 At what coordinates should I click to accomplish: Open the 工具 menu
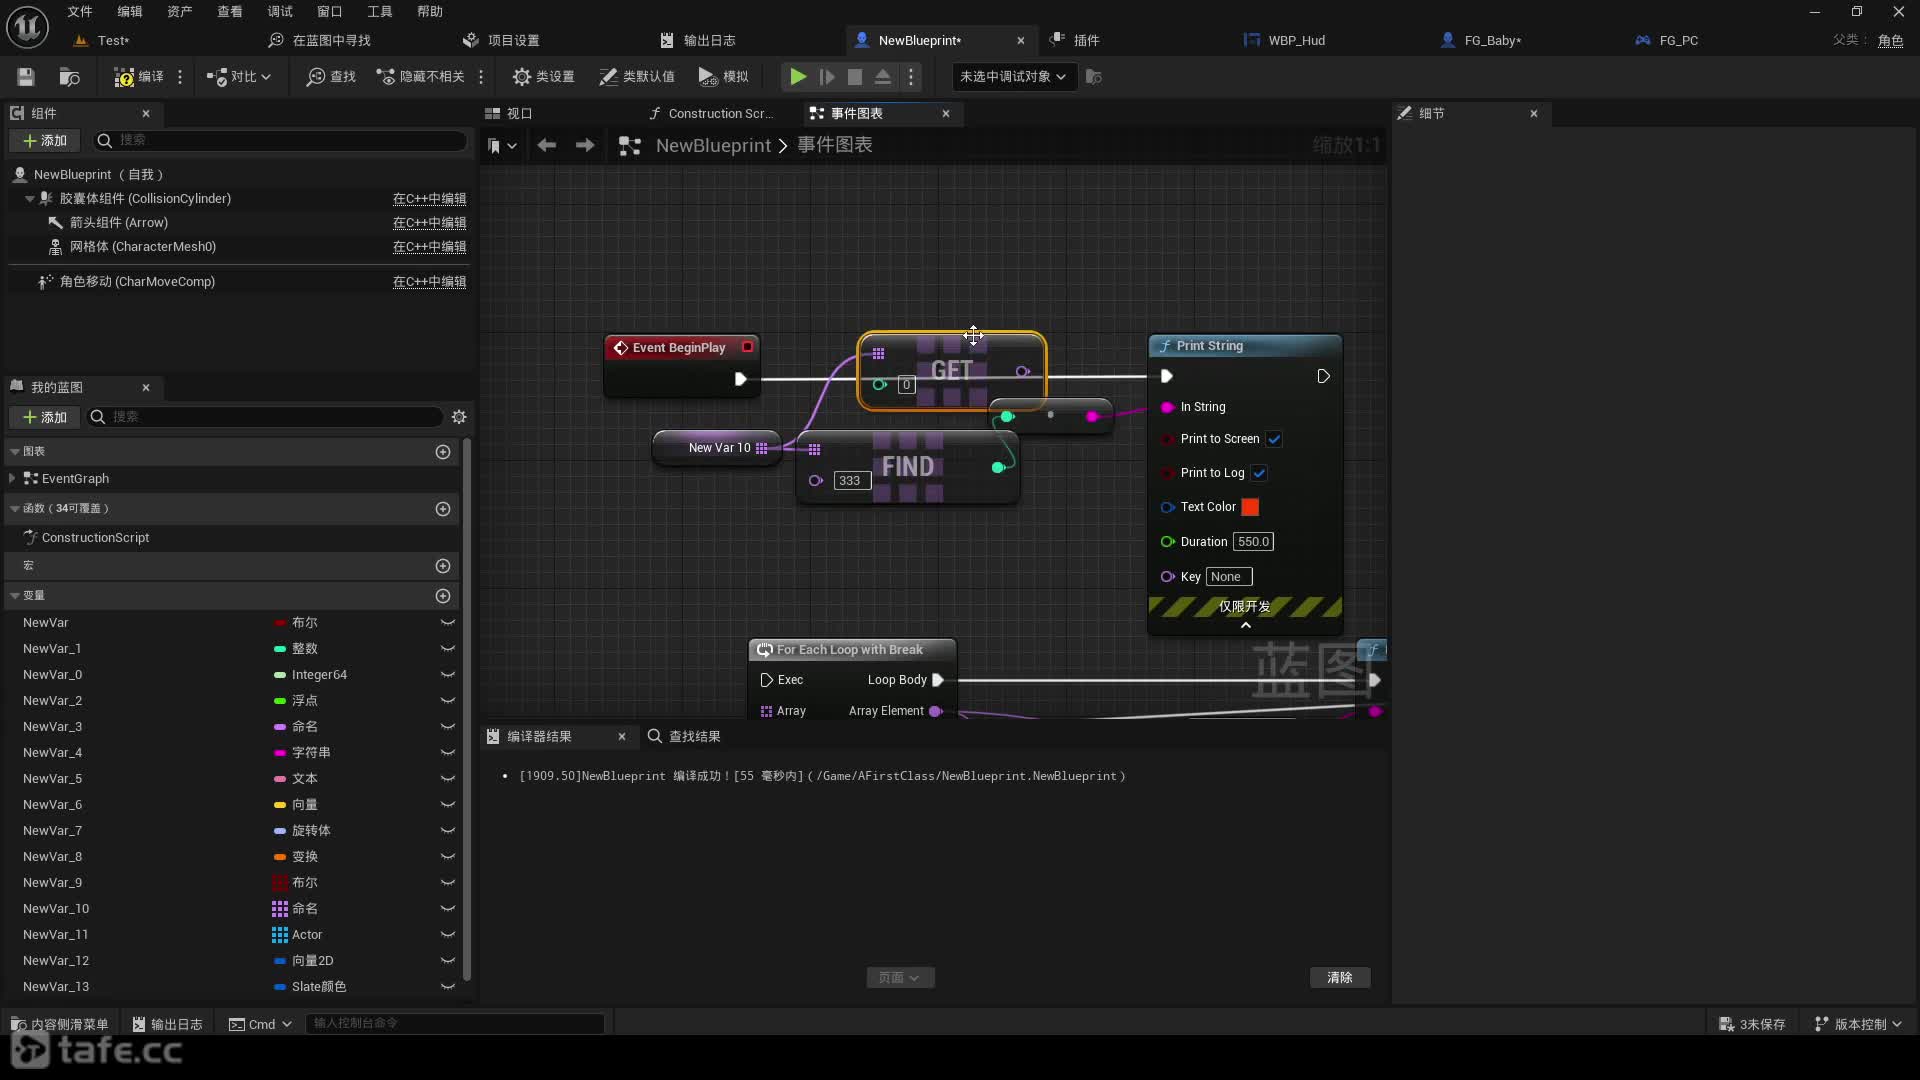[x=380, y=11]
